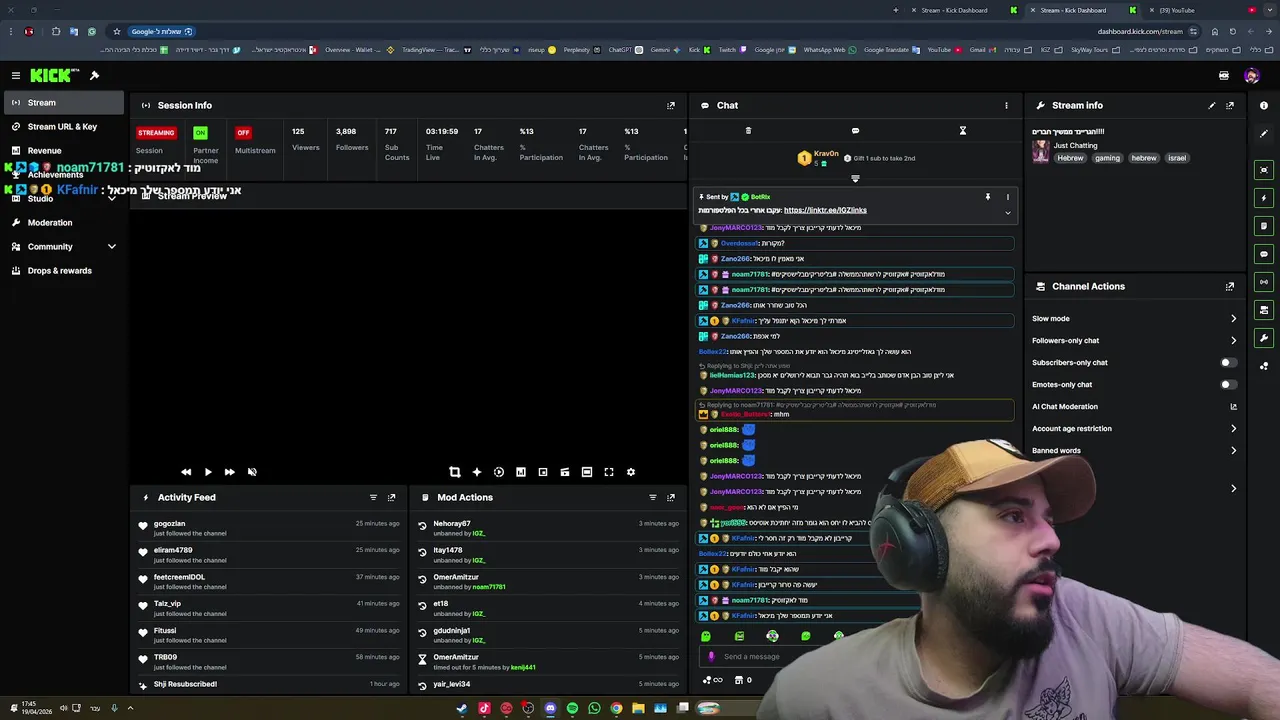
Task: Expand the pinned message chevron
Action: click(x=1007, y=212)
